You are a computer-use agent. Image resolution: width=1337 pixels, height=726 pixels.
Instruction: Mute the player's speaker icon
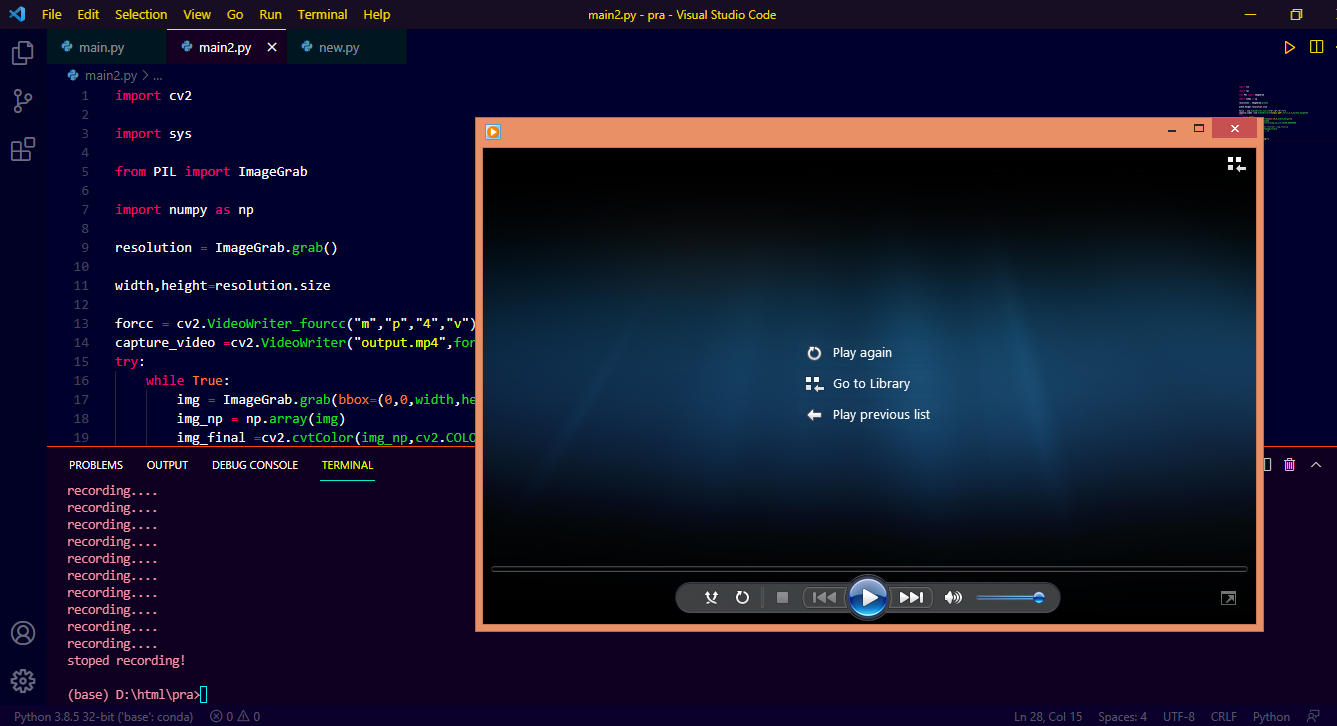(953, 597)
